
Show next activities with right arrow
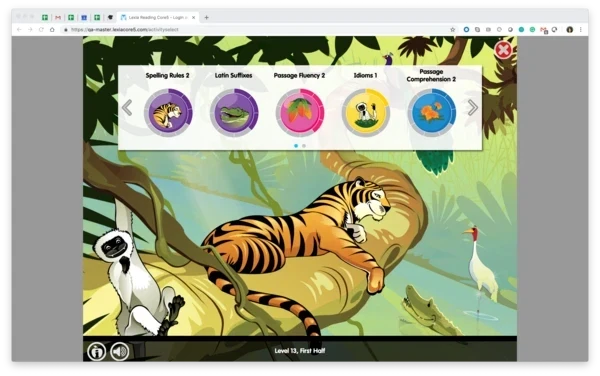pos(473,108)
